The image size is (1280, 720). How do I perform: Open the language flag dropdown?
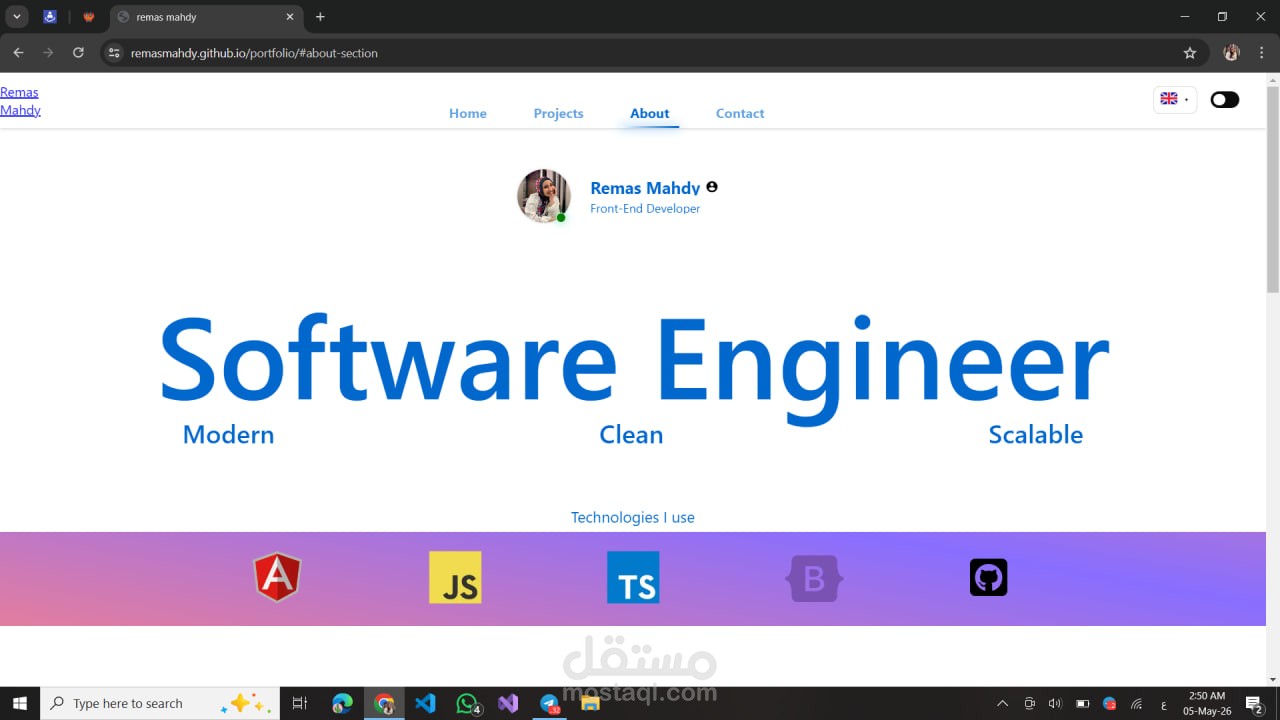(1174, 99)
